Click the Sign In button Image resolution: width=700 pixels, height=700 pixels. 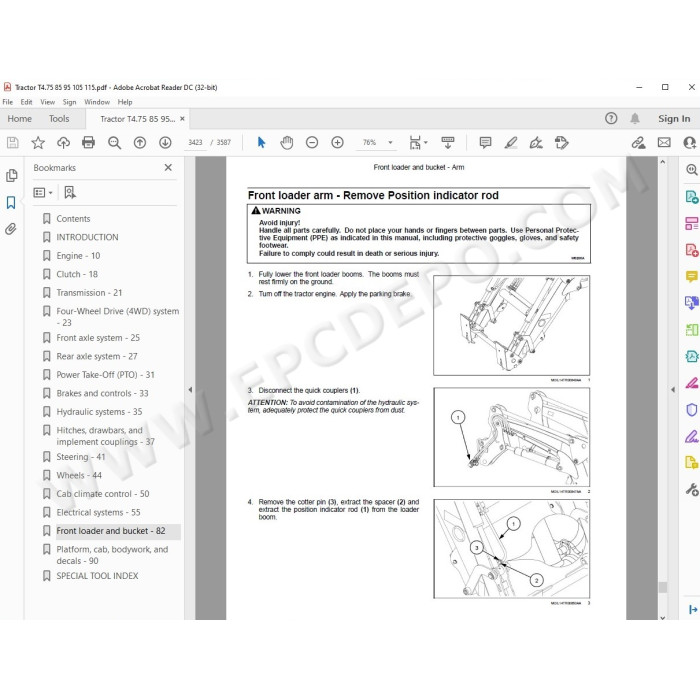click(x=674, y=118)
